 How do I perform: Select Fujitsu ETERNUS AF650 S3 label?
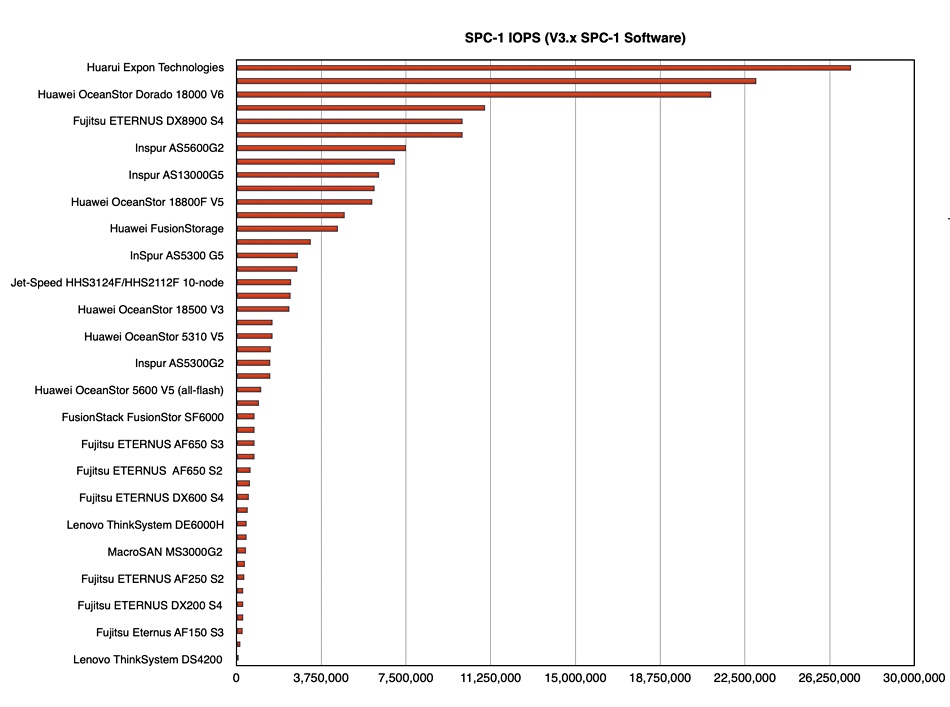tap(152, 444)
